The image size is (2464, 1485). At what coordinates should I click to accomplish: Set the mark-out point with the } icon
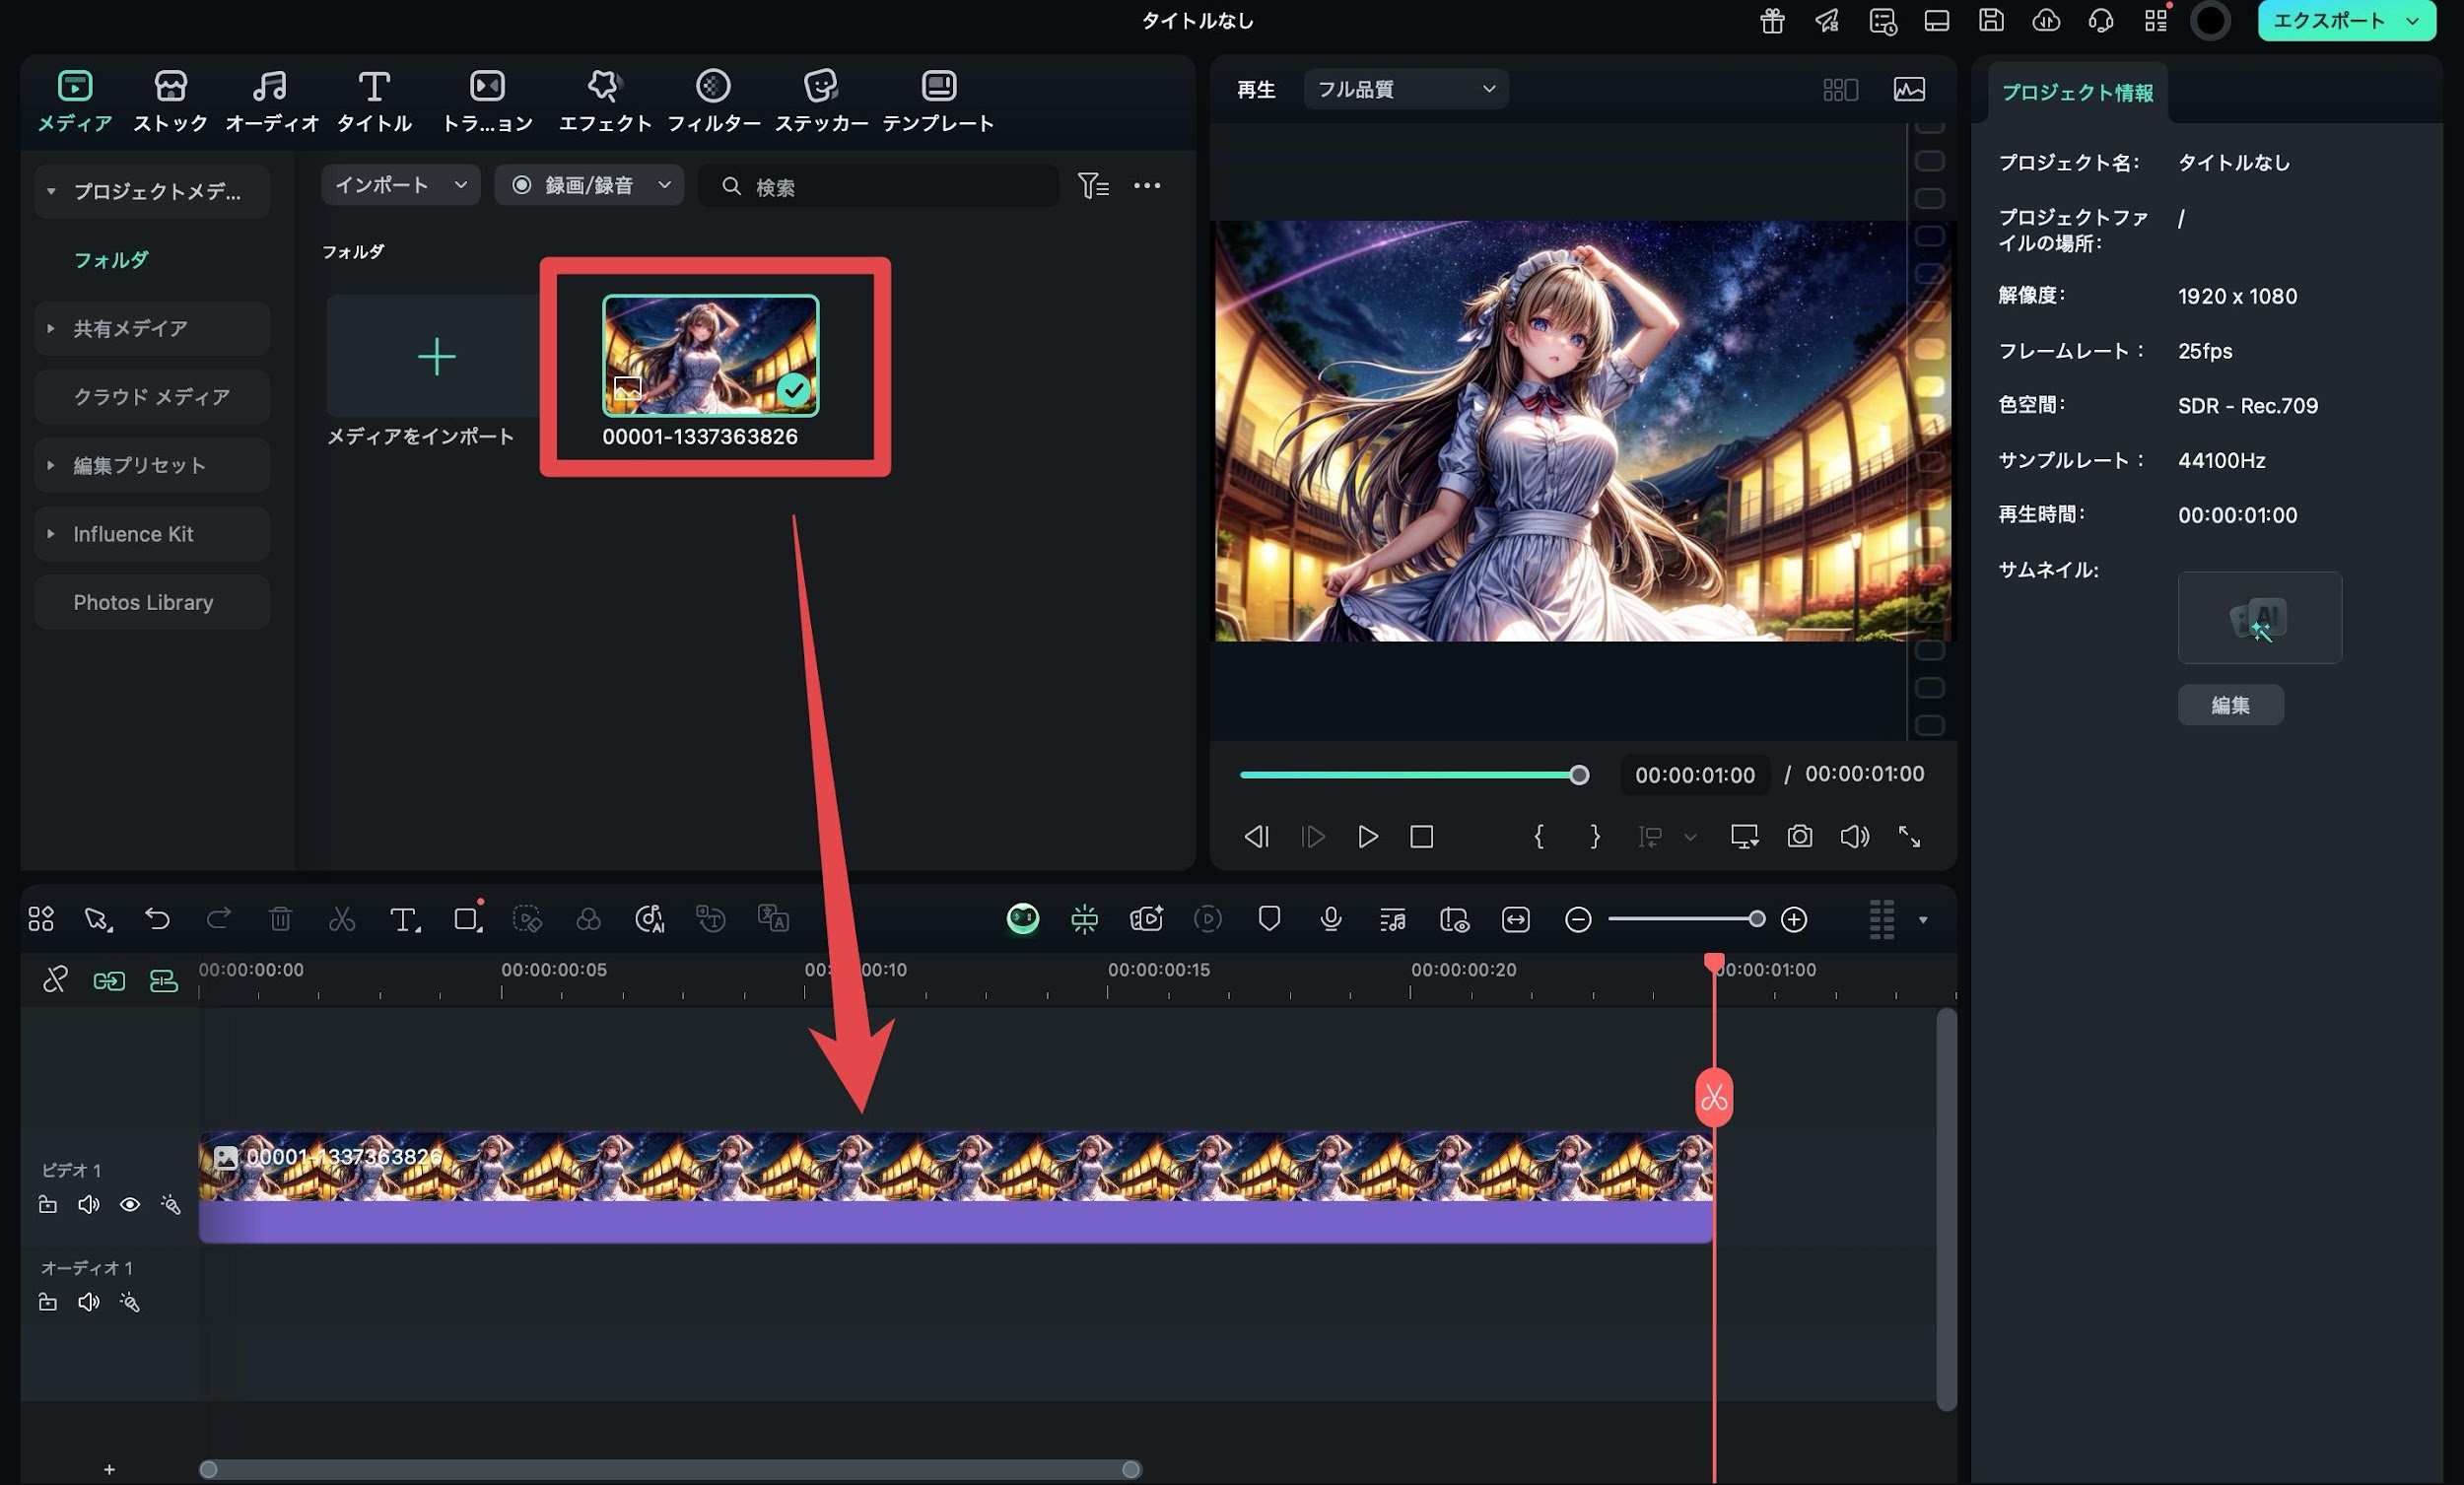pyautogui.click(x=1595, y=836)
